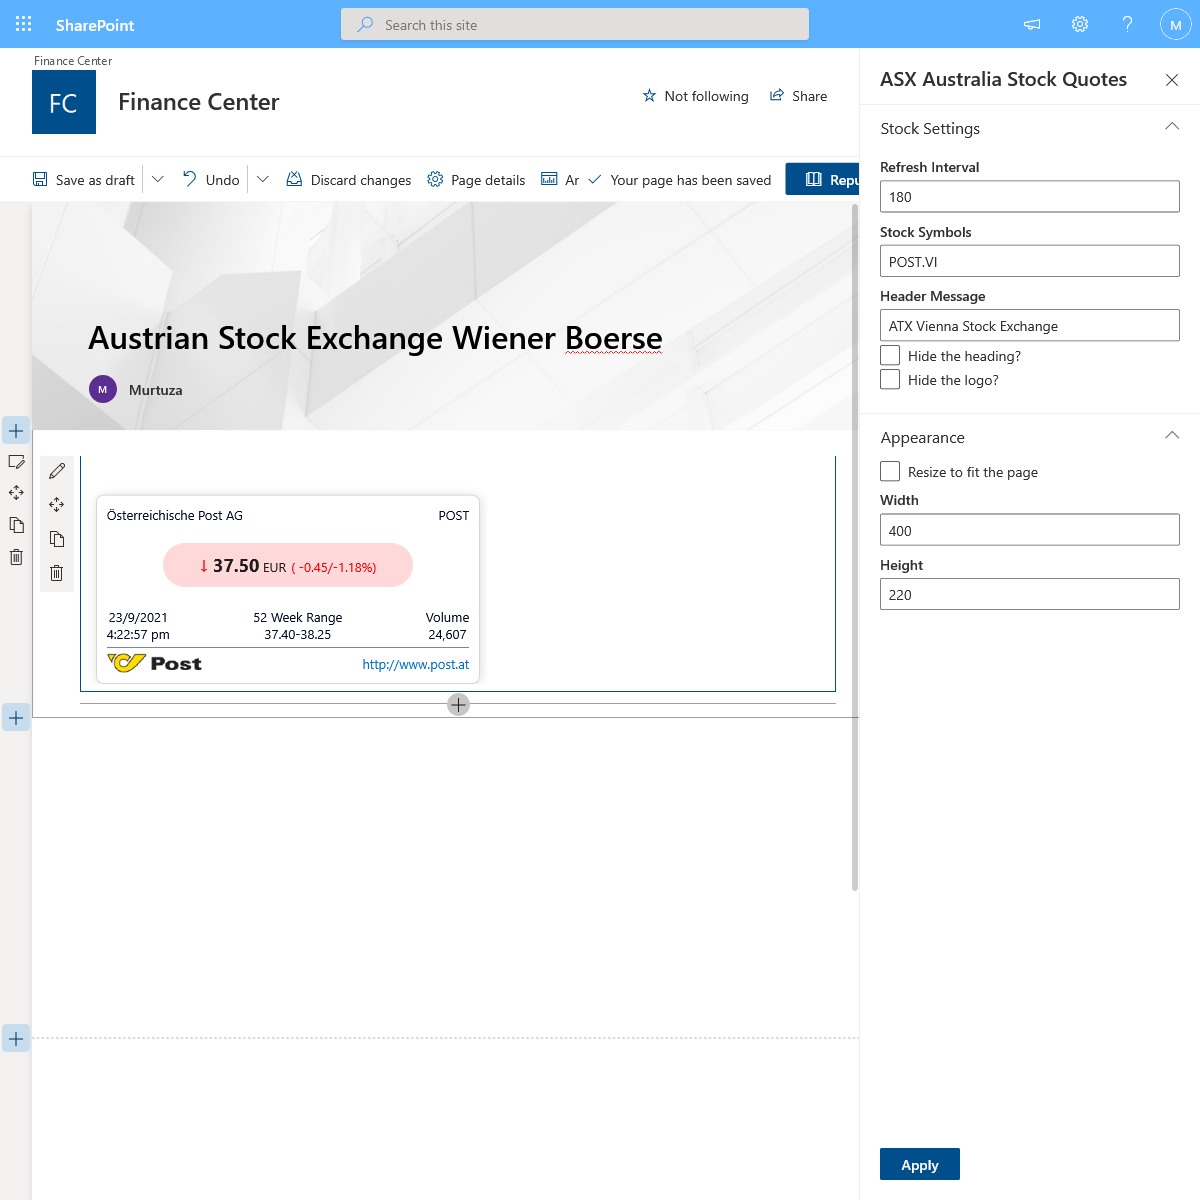1200x1200 pixels.
Task: Click the page canvas vertical scrollbar
Action: click(855, 547)
